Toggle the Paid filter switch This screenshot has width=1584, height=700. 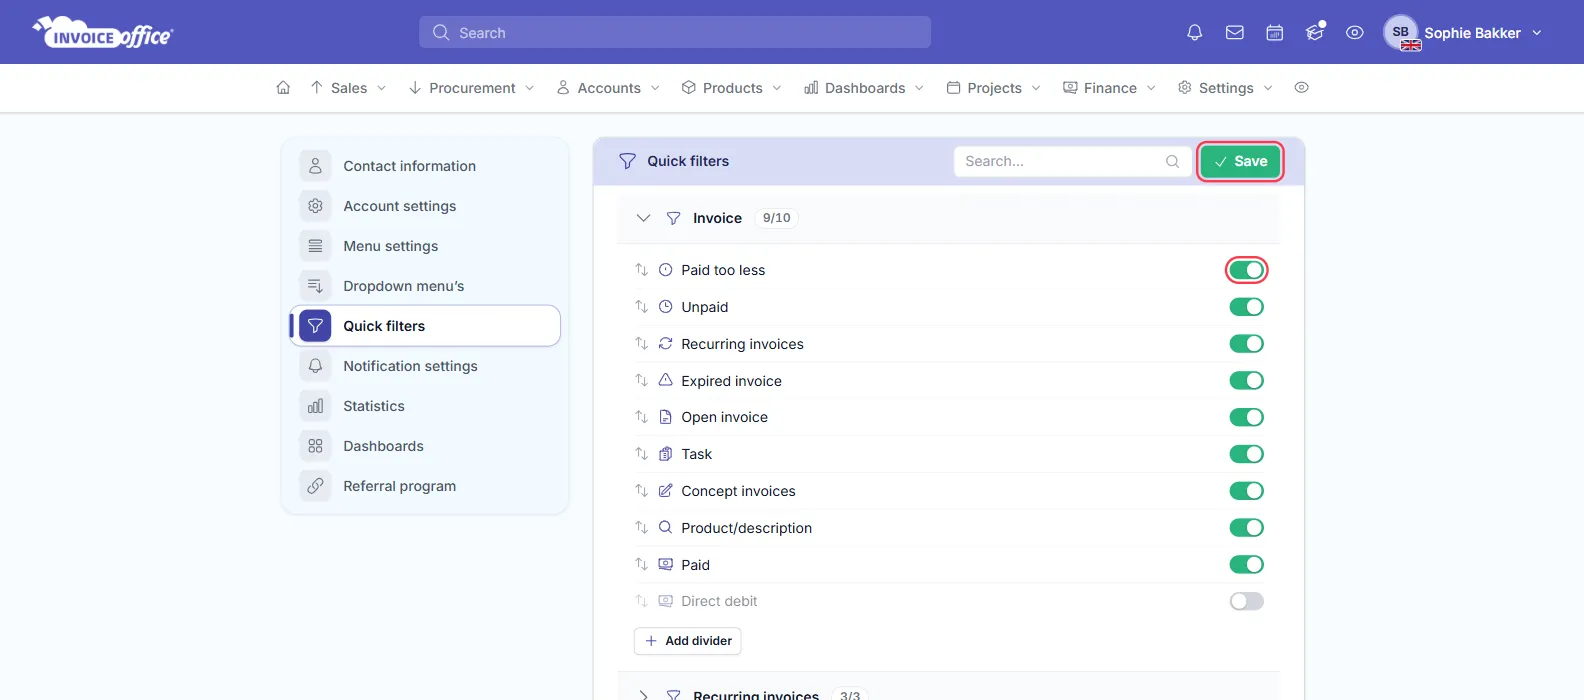coord(1246,565)
